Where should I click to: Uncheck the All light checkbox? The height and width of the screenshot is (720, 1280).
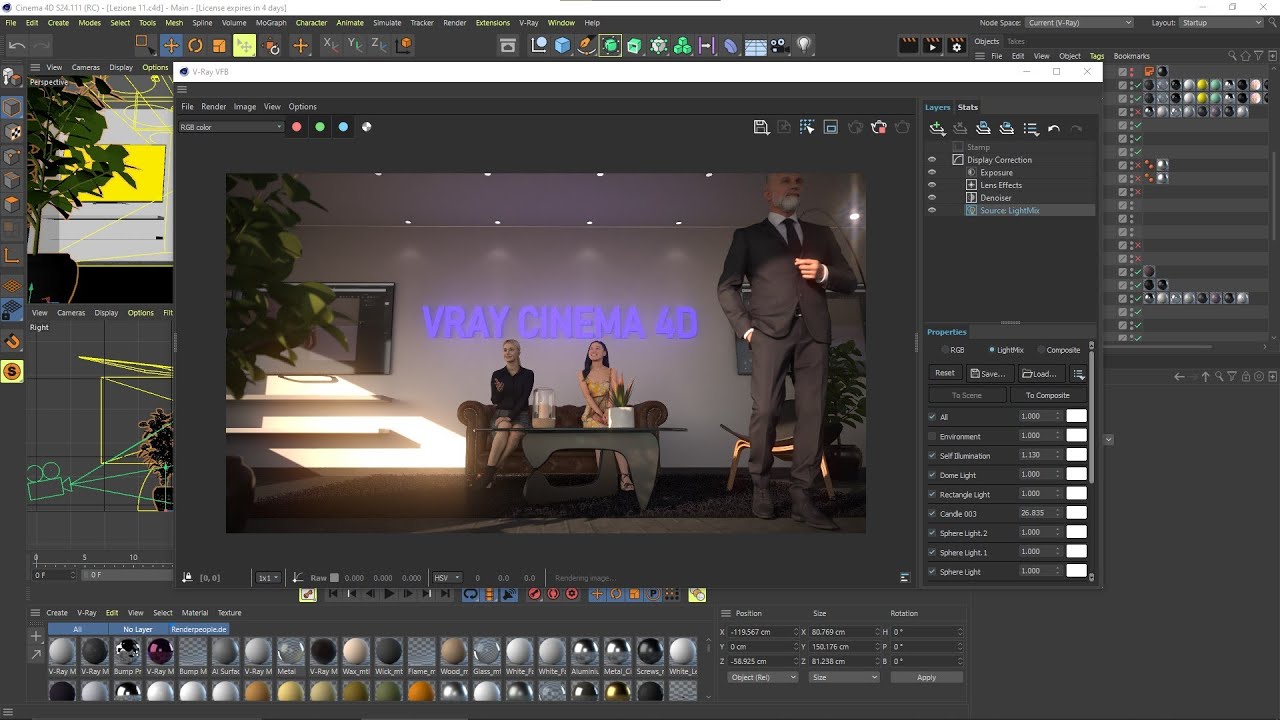point(932,417)
